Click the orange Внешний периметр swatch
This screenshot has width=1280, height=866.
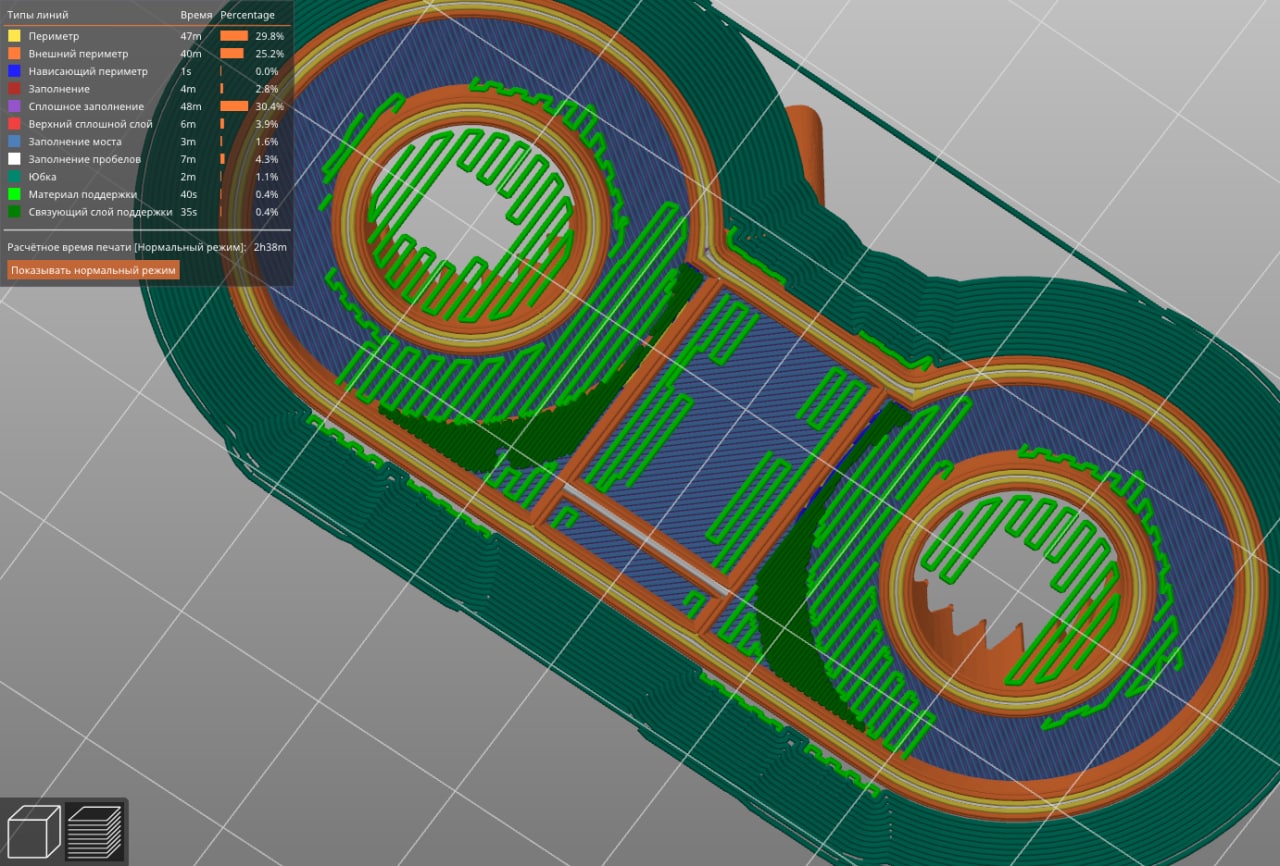[x=14, y=54]
